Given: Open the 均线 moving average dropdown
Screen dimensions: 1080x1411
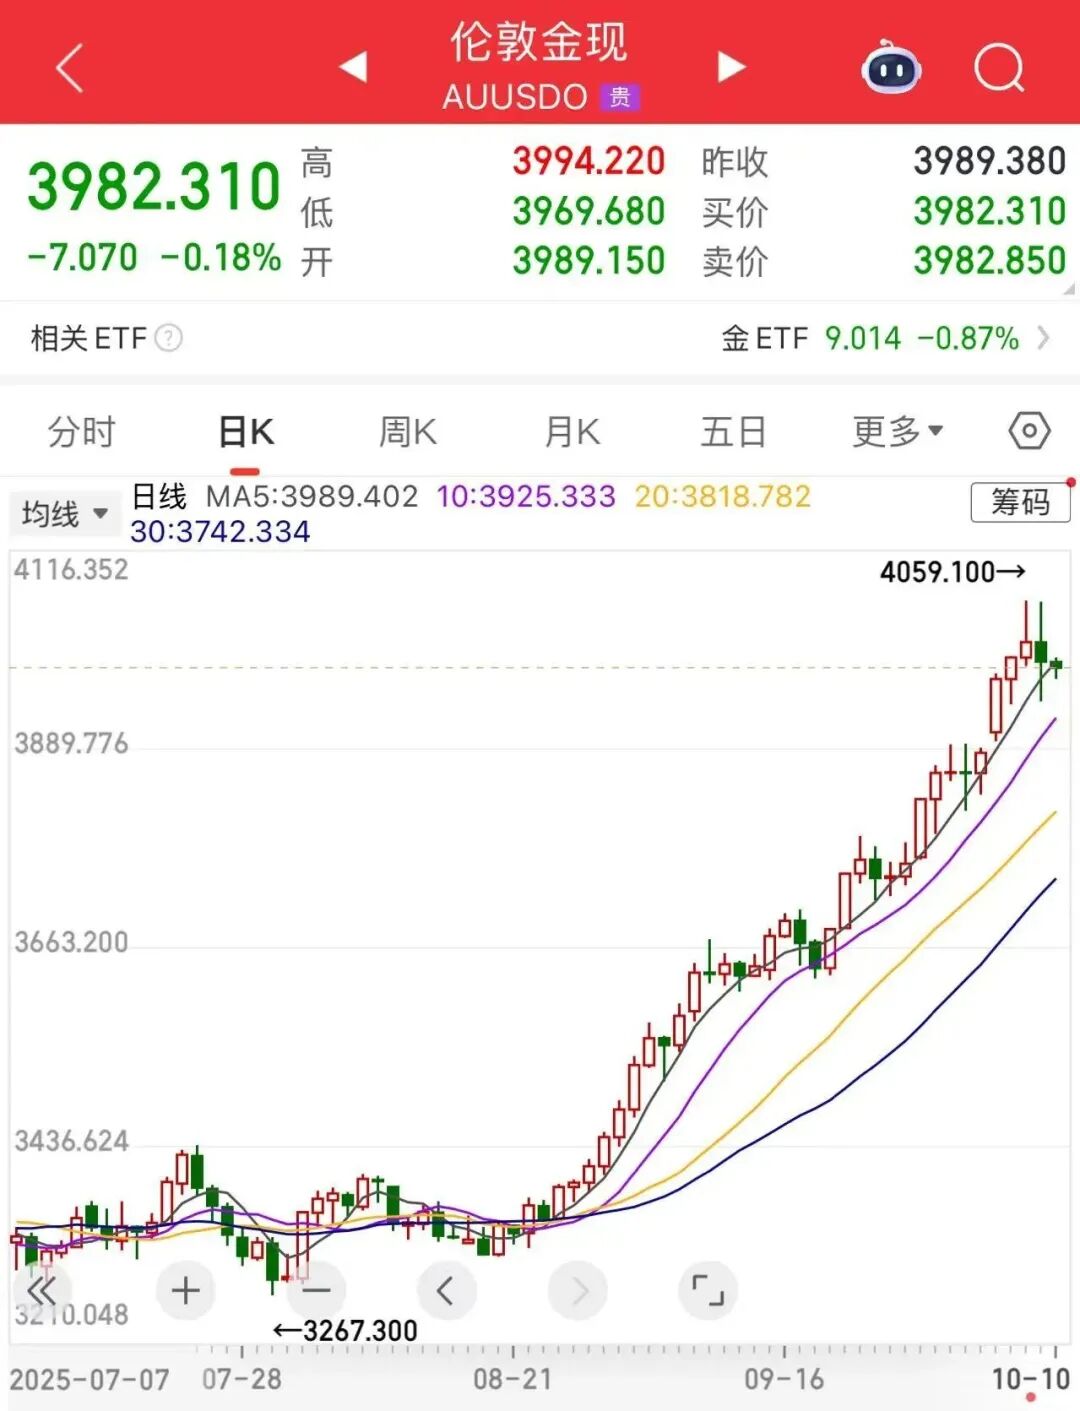Looking at the screenshot, I should click(64, 512).
